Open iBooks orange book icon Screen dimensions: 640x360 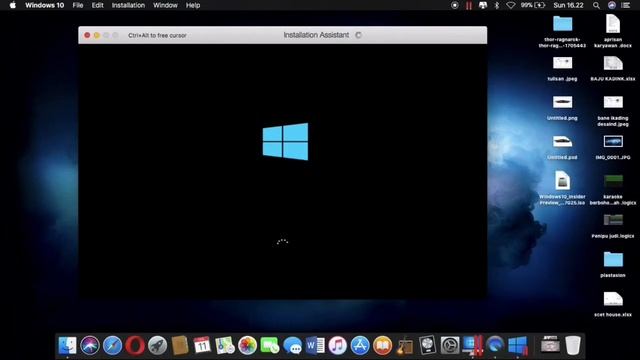[x=382, y=345]
